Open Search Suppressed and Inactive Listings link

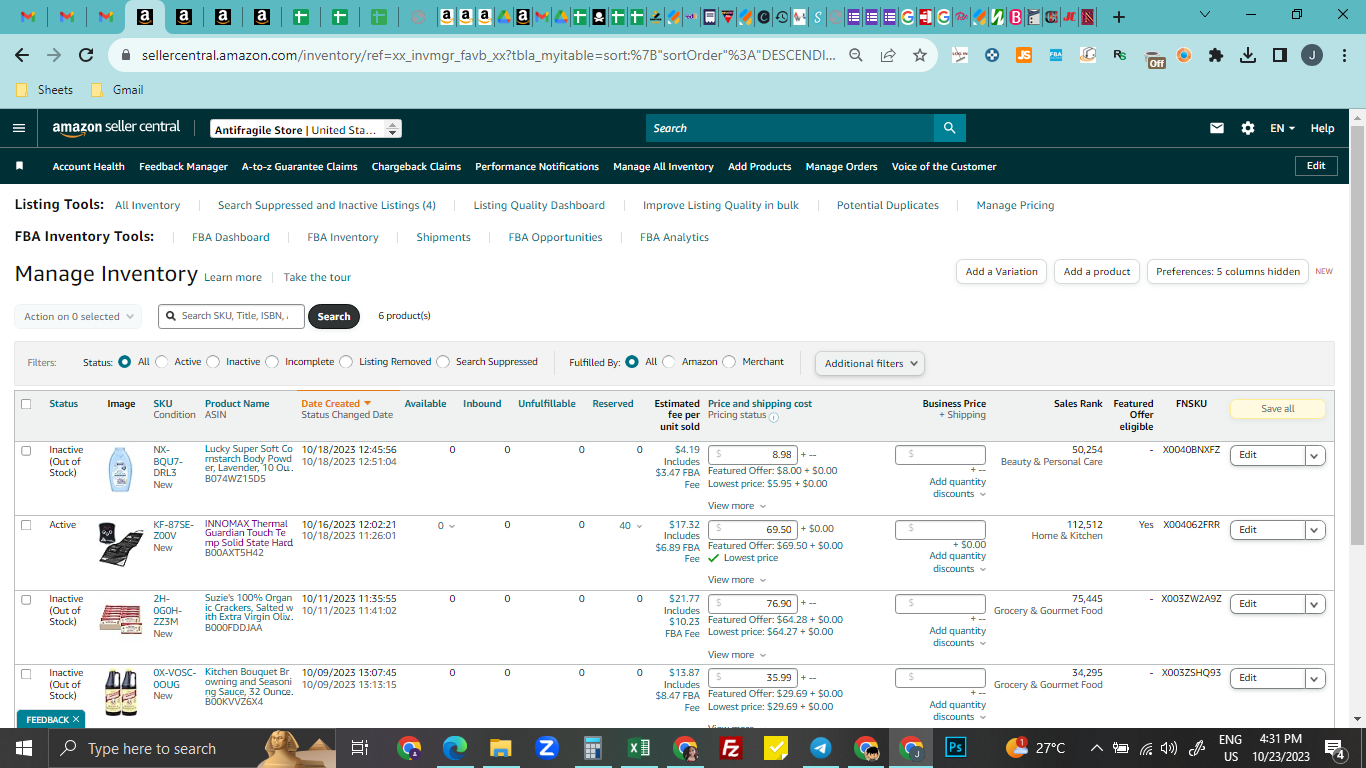327,205
